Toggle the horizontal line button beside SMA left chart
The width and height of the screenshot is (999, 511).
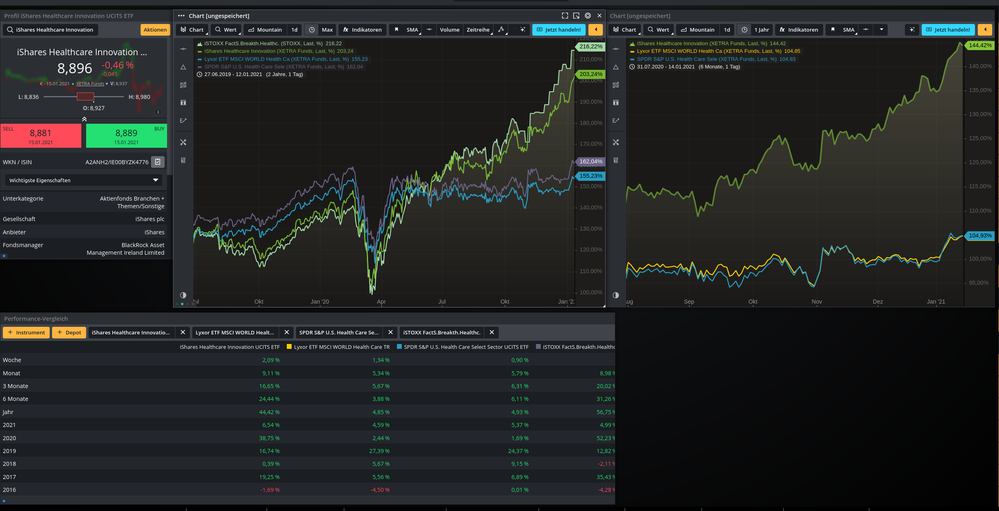click(x=429, y=29)
